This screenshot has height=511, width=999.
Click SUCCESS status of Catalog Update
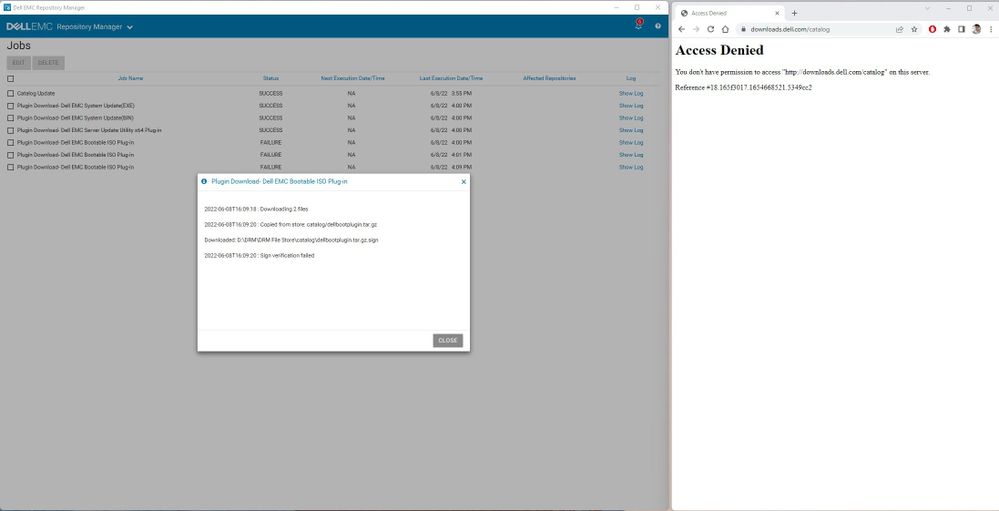click(x=271, y=94)
